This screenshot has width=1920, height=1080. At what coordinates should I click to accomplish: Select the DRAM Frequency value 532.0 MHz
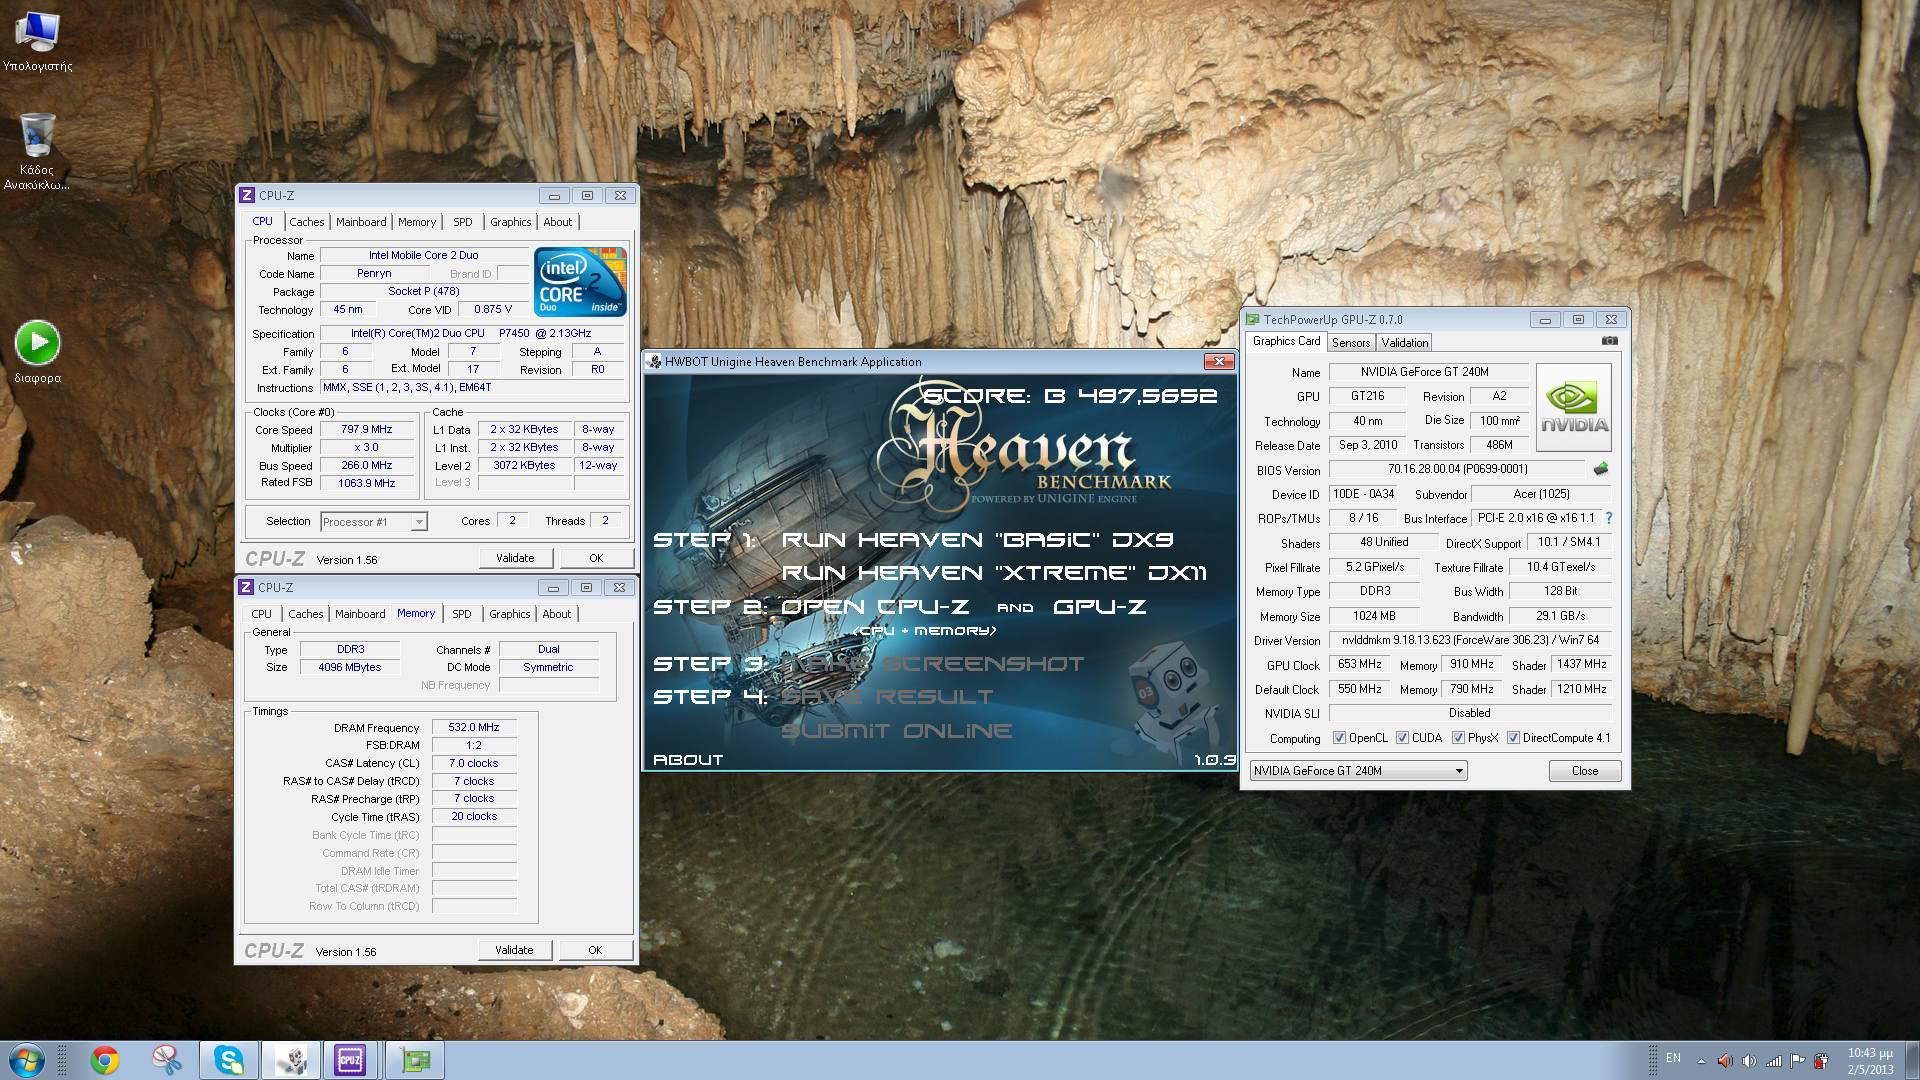[x=474, y=728]
